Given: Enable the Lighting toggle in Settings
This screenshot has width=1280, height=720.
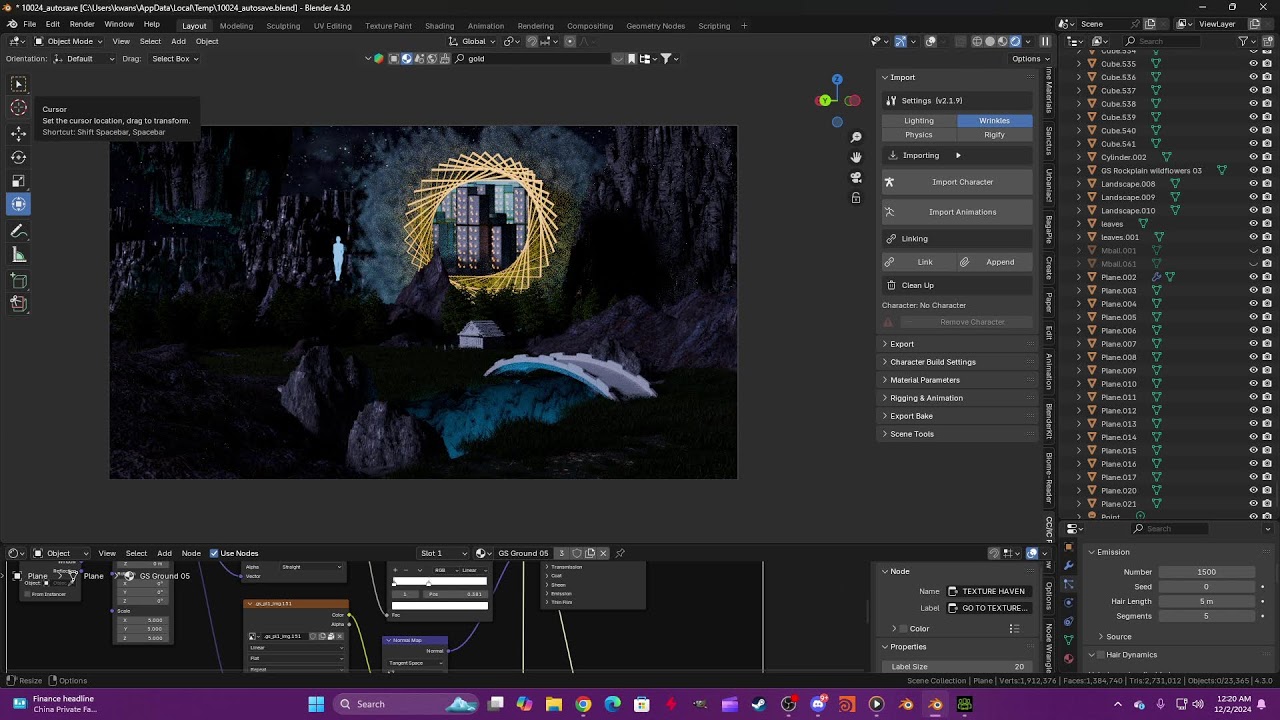Looking at the screenshot, I should [918, 120].
